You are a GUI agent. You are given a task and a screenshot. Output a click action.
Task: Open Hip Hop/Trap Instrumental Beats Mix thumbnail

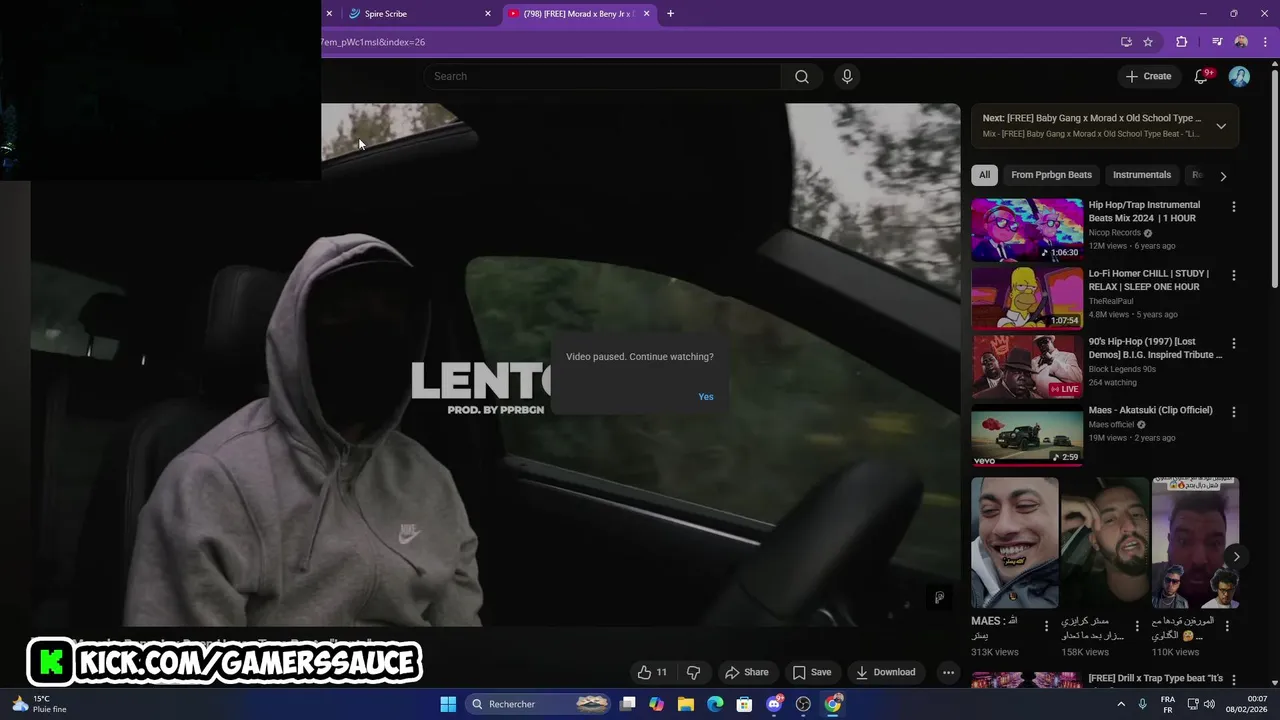tap(1027, 229)
